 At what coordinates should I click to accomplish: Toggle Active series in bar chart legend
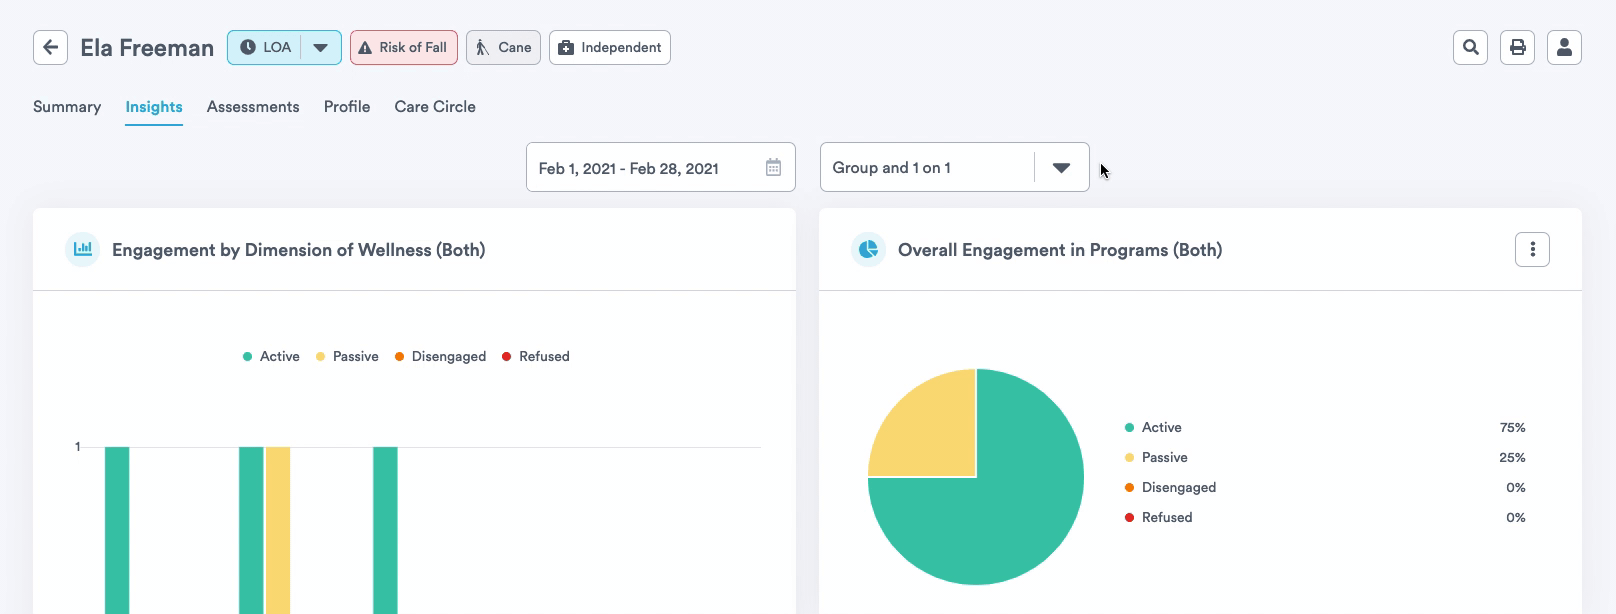pyautogui.click(x=271, y=357)
